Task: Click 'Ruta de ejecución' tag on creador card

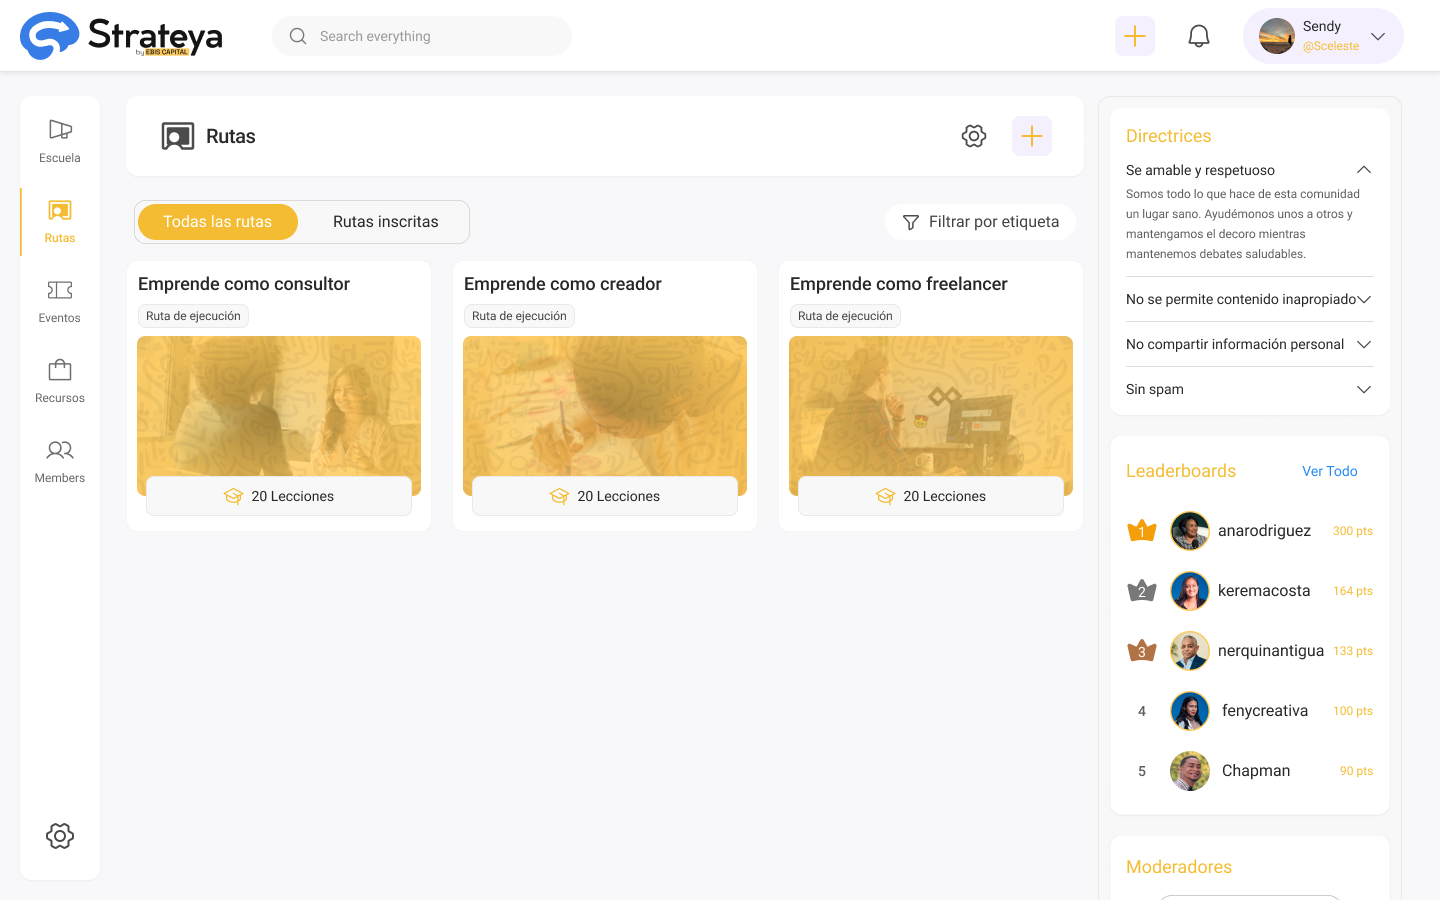Action: click(519, 316)
